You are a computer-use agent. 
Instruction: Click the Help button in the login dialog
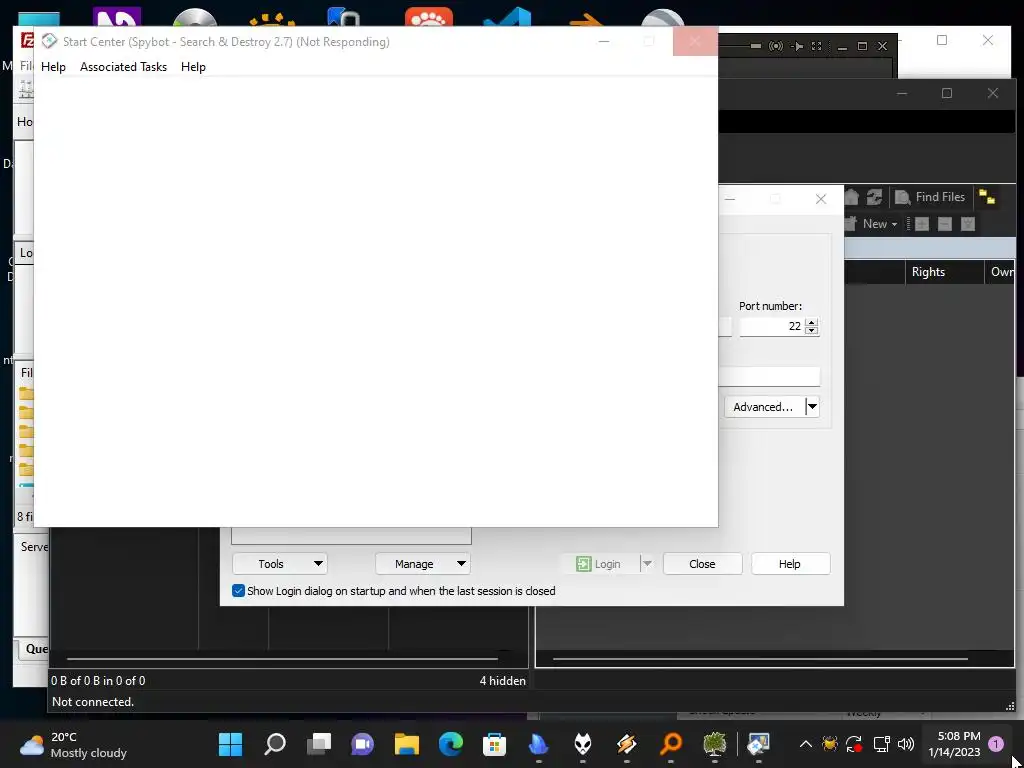pyautogui.click(x=790, y=564)
